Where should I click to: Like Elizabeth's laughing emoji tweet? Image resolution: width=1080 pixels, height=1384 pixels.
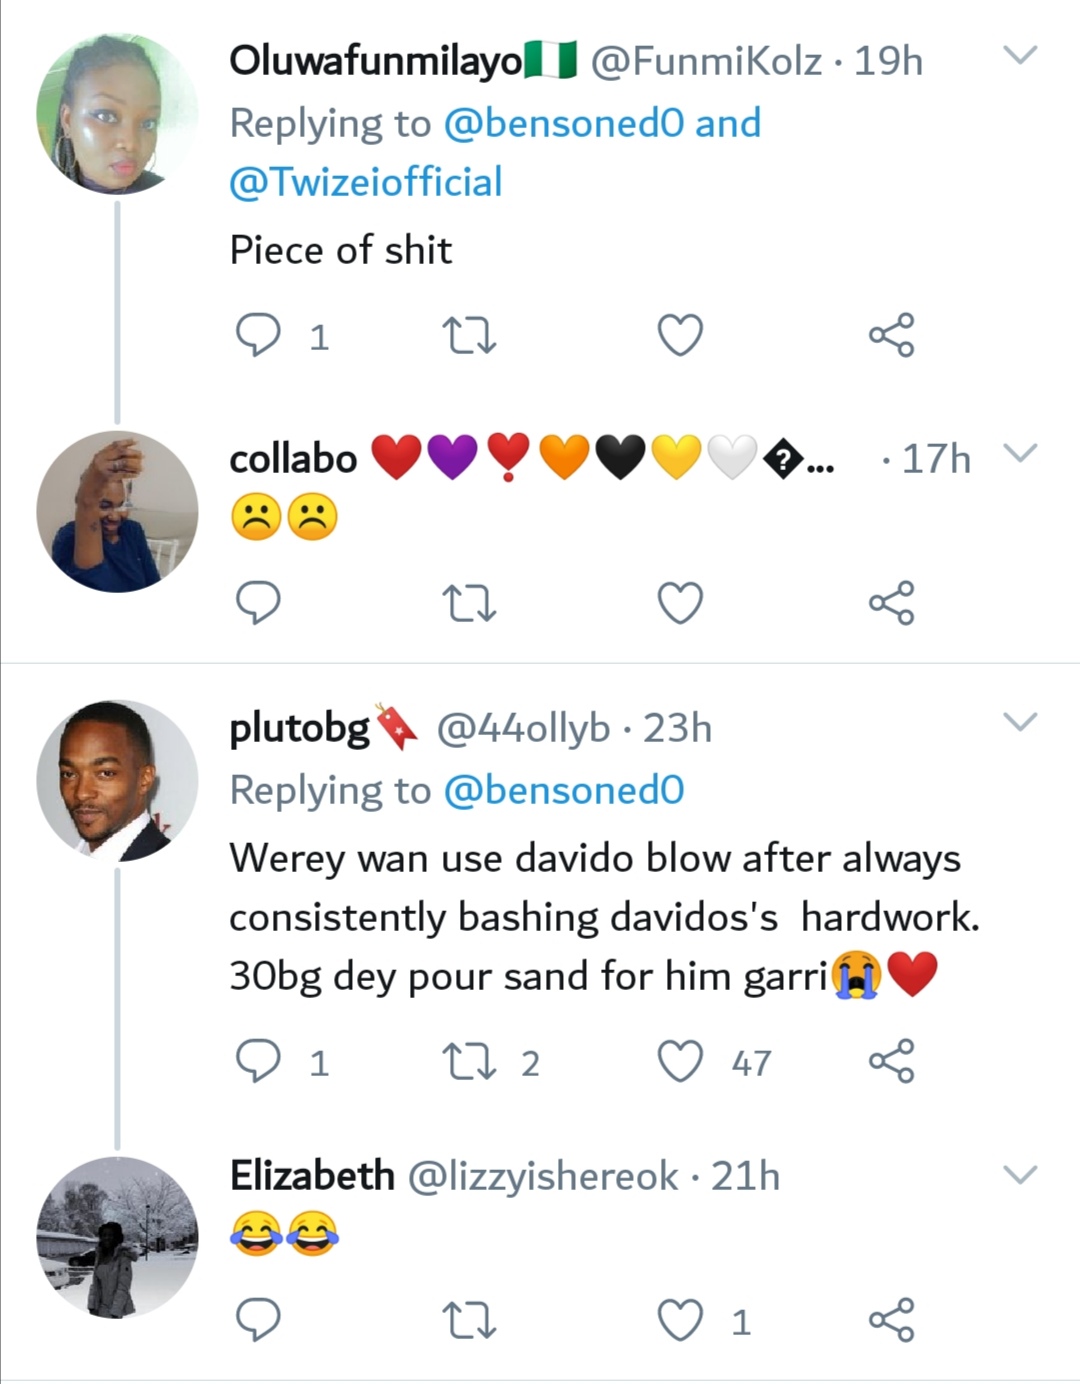coord(680,1320)
